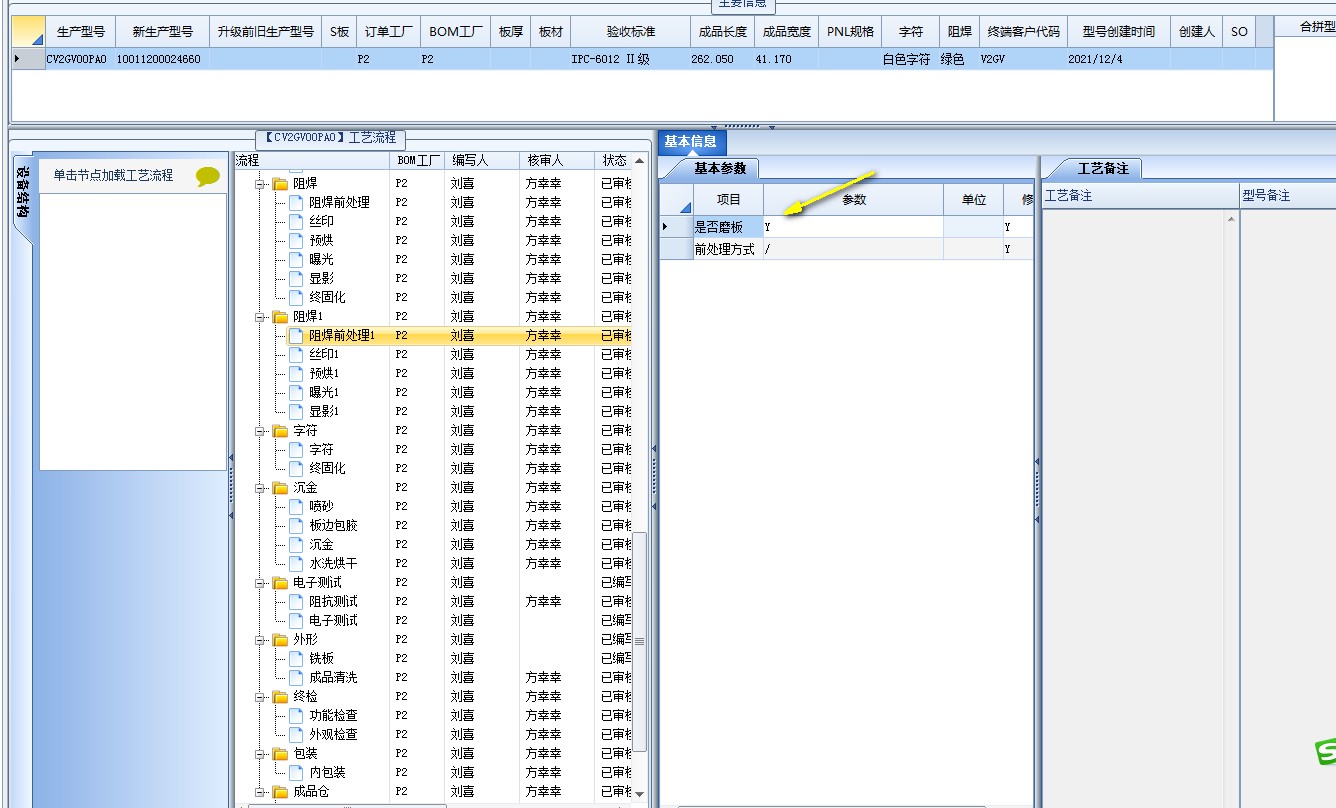Image resolution: width=1336 pixels, height=808 pixels.
Task: Click the page icon beside 功能检查
Action: (296, 715)
